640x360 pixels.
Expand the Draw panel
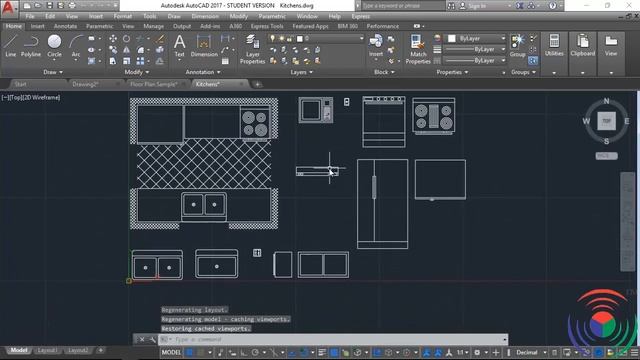[53, 72]
